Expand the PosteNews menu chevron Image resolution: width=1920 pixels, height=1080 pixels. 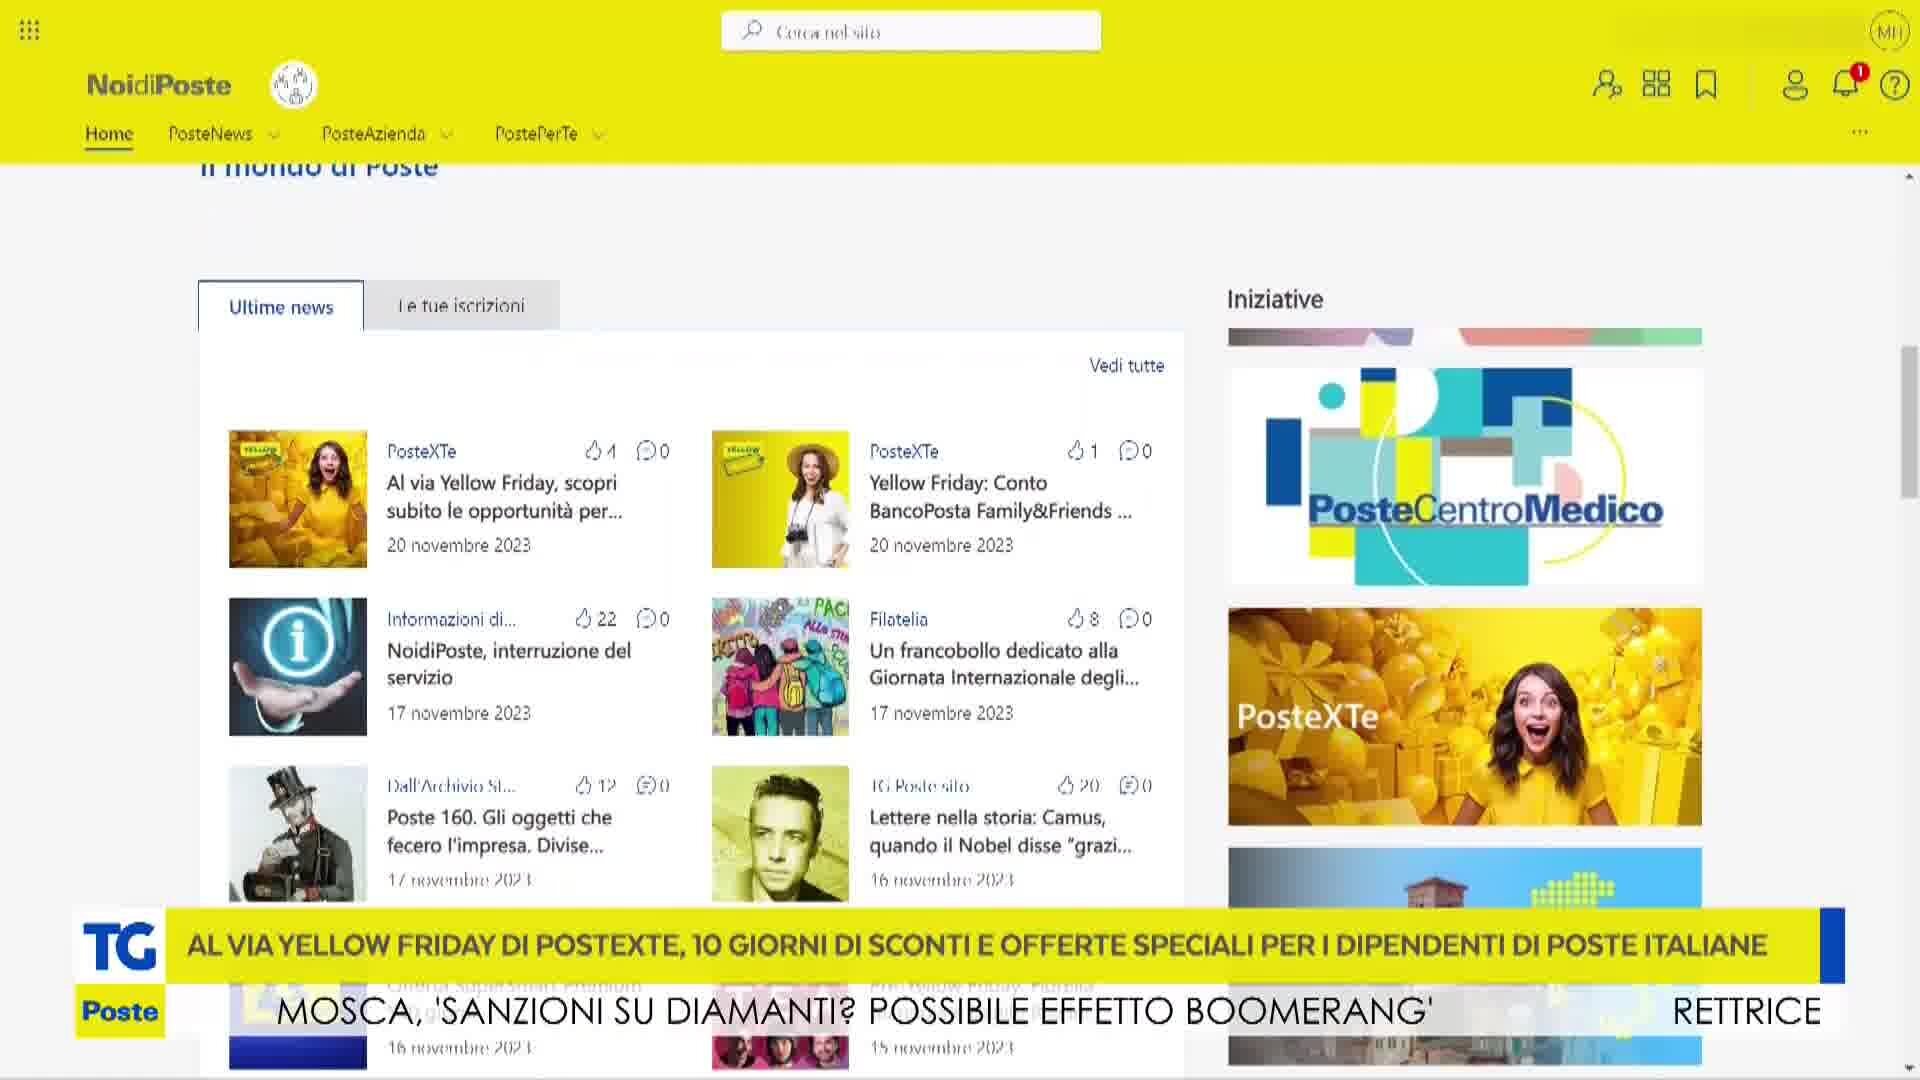(x=274, y=134)
